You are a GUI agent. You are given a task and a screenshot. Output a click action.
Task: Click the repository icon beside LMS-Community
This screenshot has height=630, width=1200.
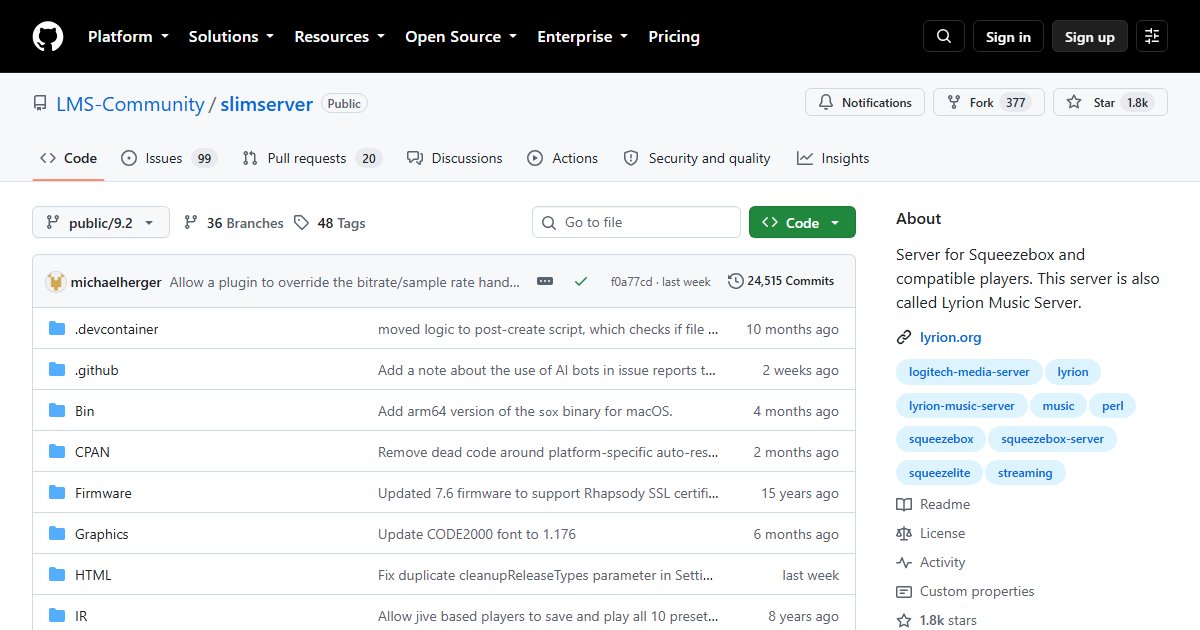coord(40,104)
